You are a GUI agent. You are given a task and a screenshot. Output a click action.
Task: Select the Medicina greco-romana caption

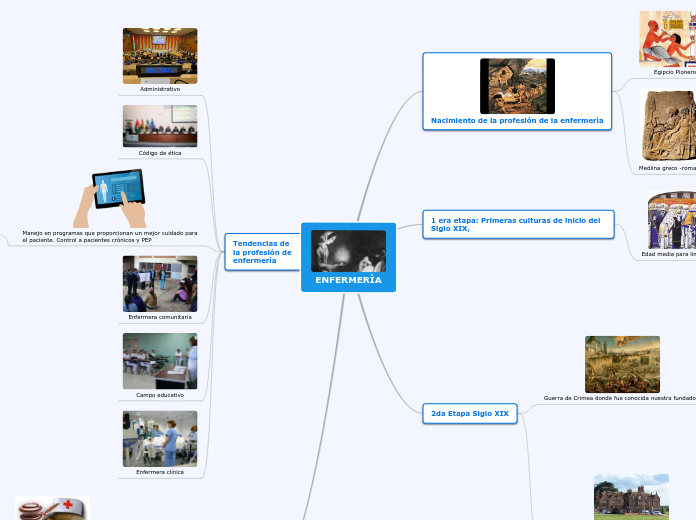(667, 168)
